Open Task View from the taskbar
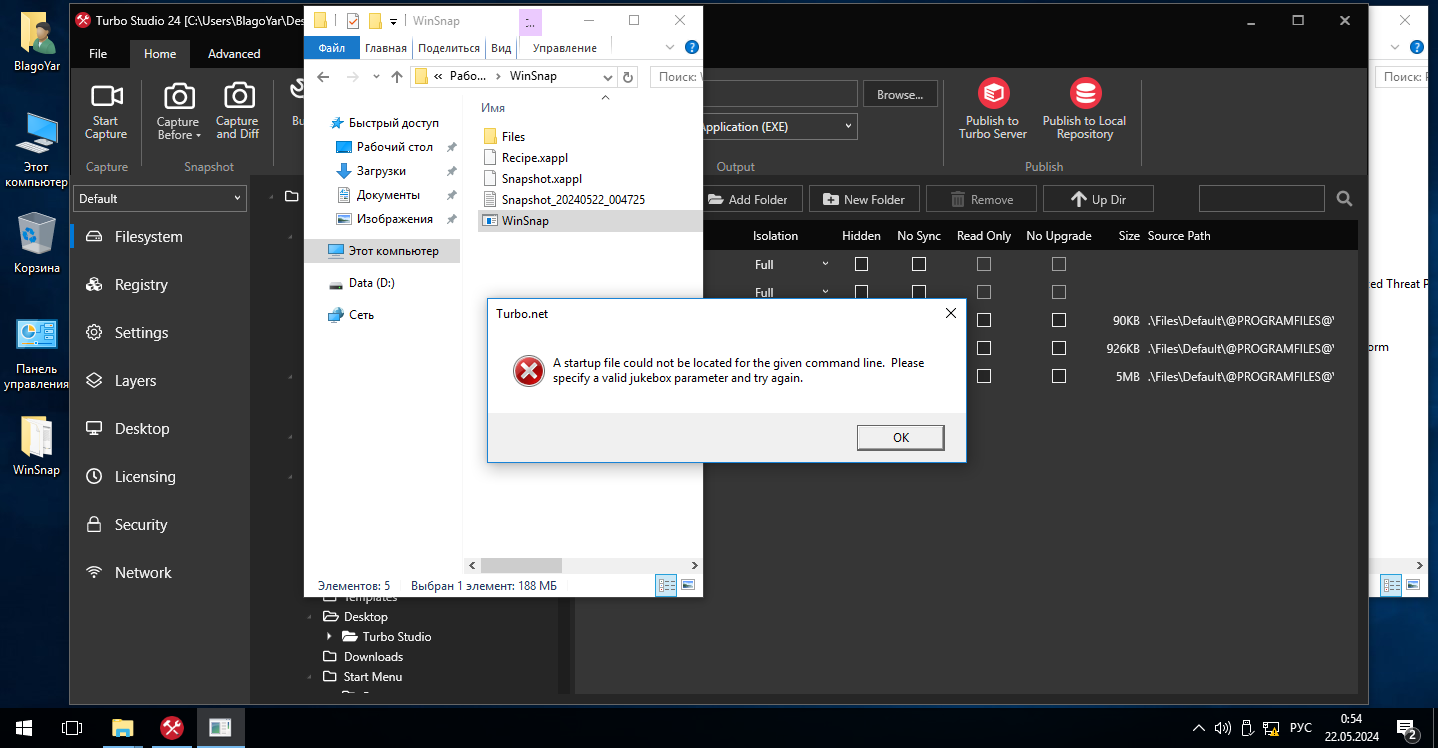Image resolution: width=1438 pixels, height=748 pixels. [72, 727]
